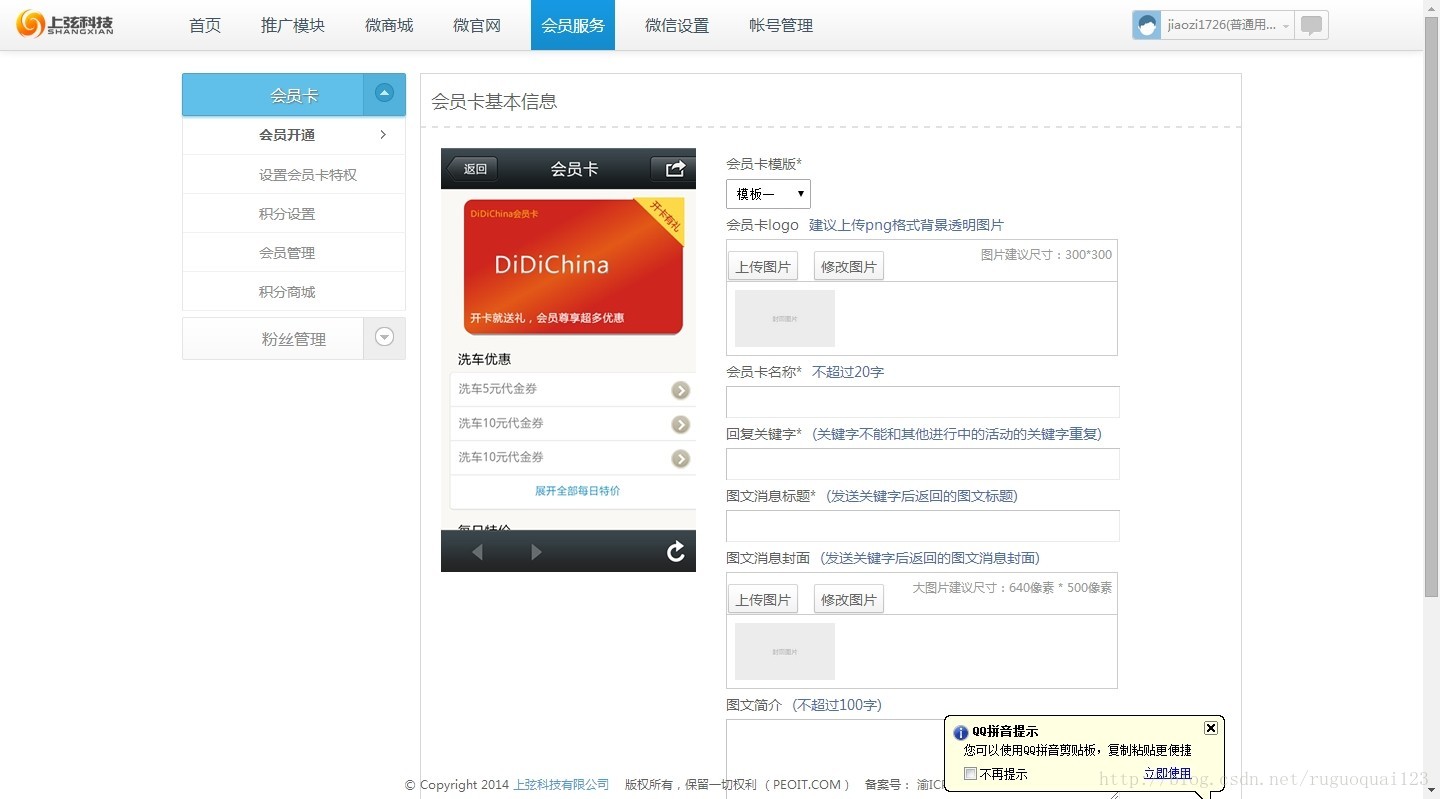Click 修改图片 for 会员卡logo

coord(849,266)
